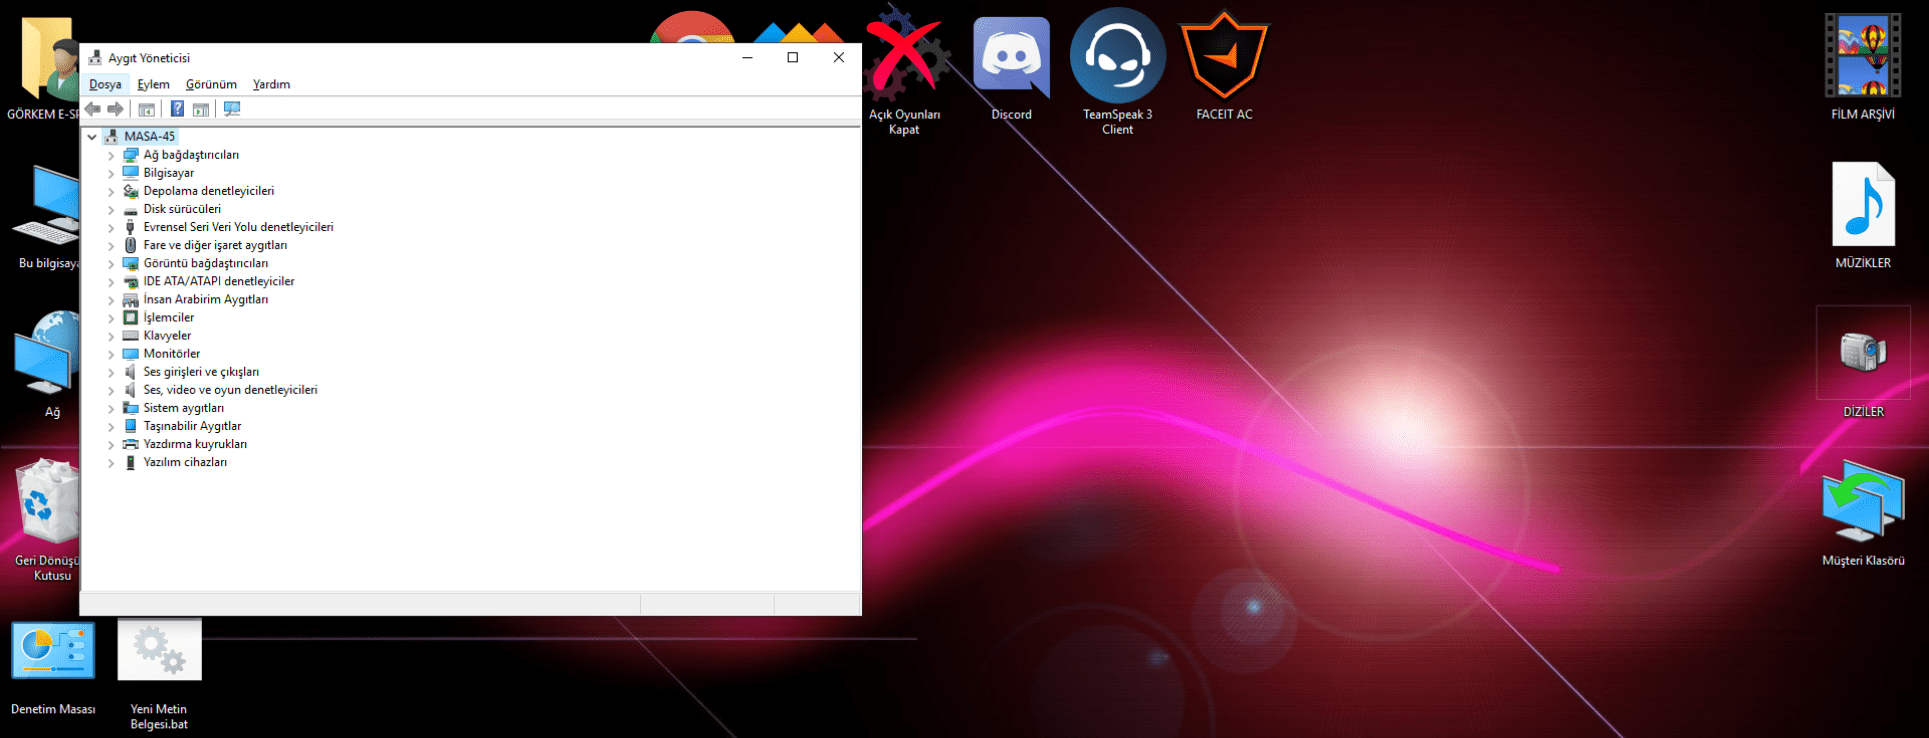Screen dimensions: 1929x738
Task: Select the Sistem aygıtları icon
Action: pos(130,407)
